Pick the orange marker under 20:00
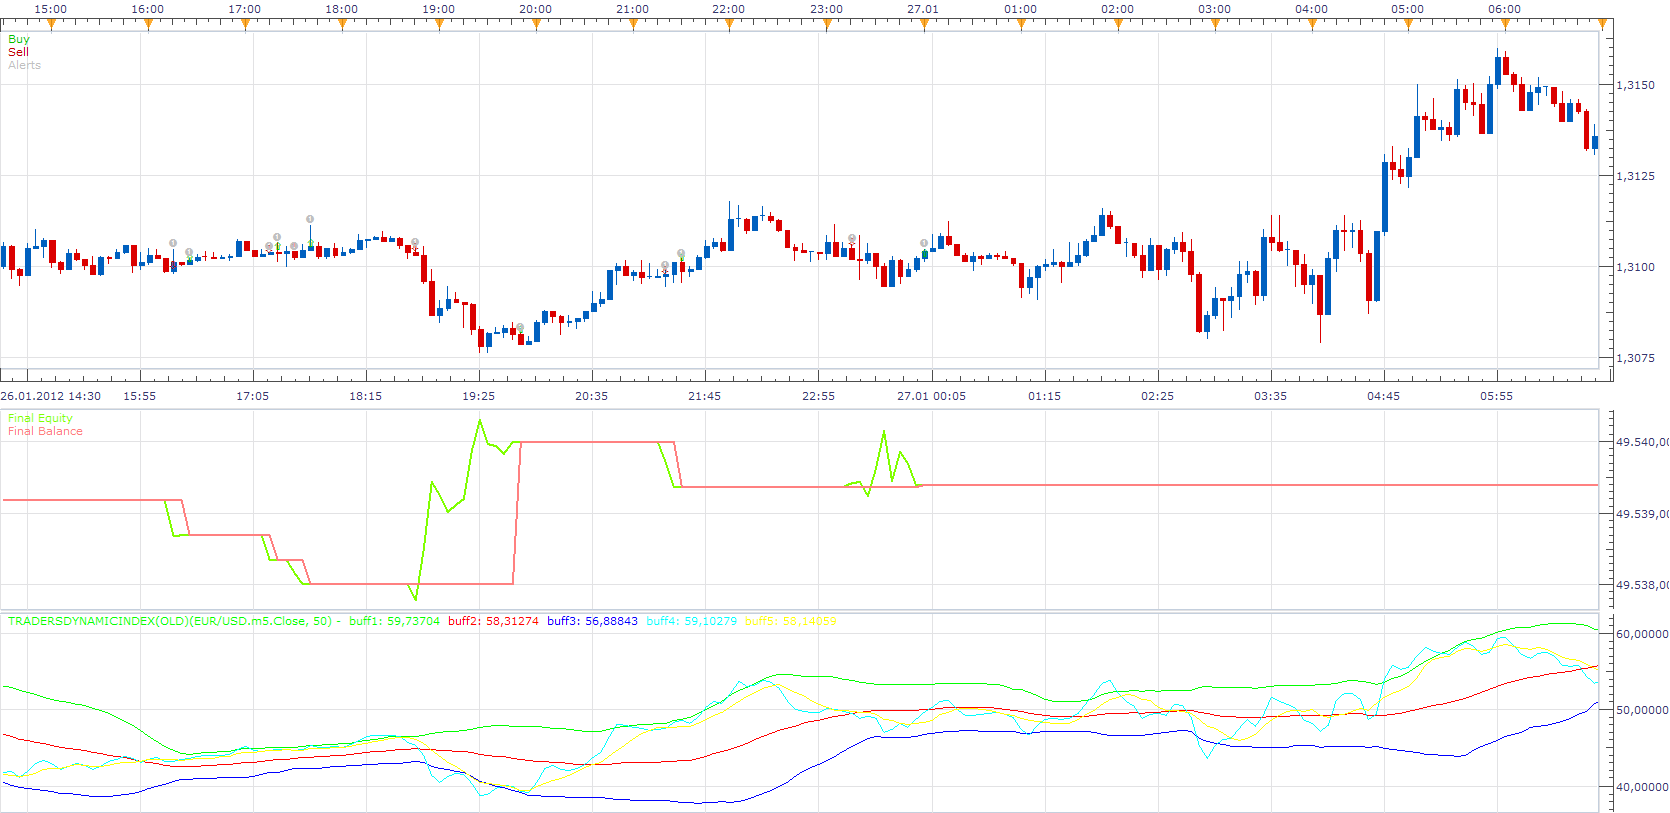Screen dimensions: 1670x813 point(536,25)
